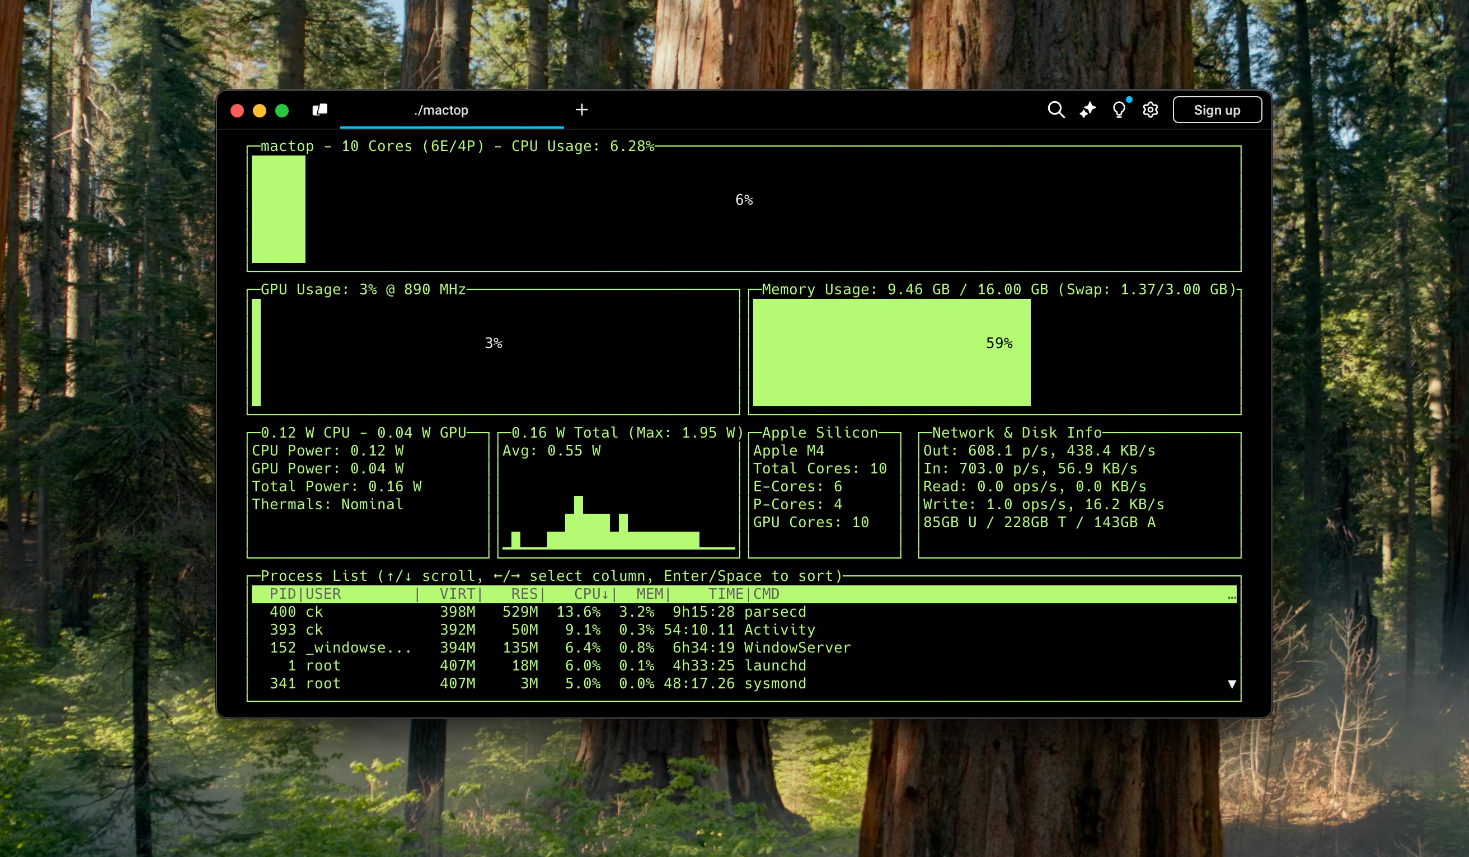Click the TIME column header
The width and height of the screenshot is (1469, 857).
(725, 594)
